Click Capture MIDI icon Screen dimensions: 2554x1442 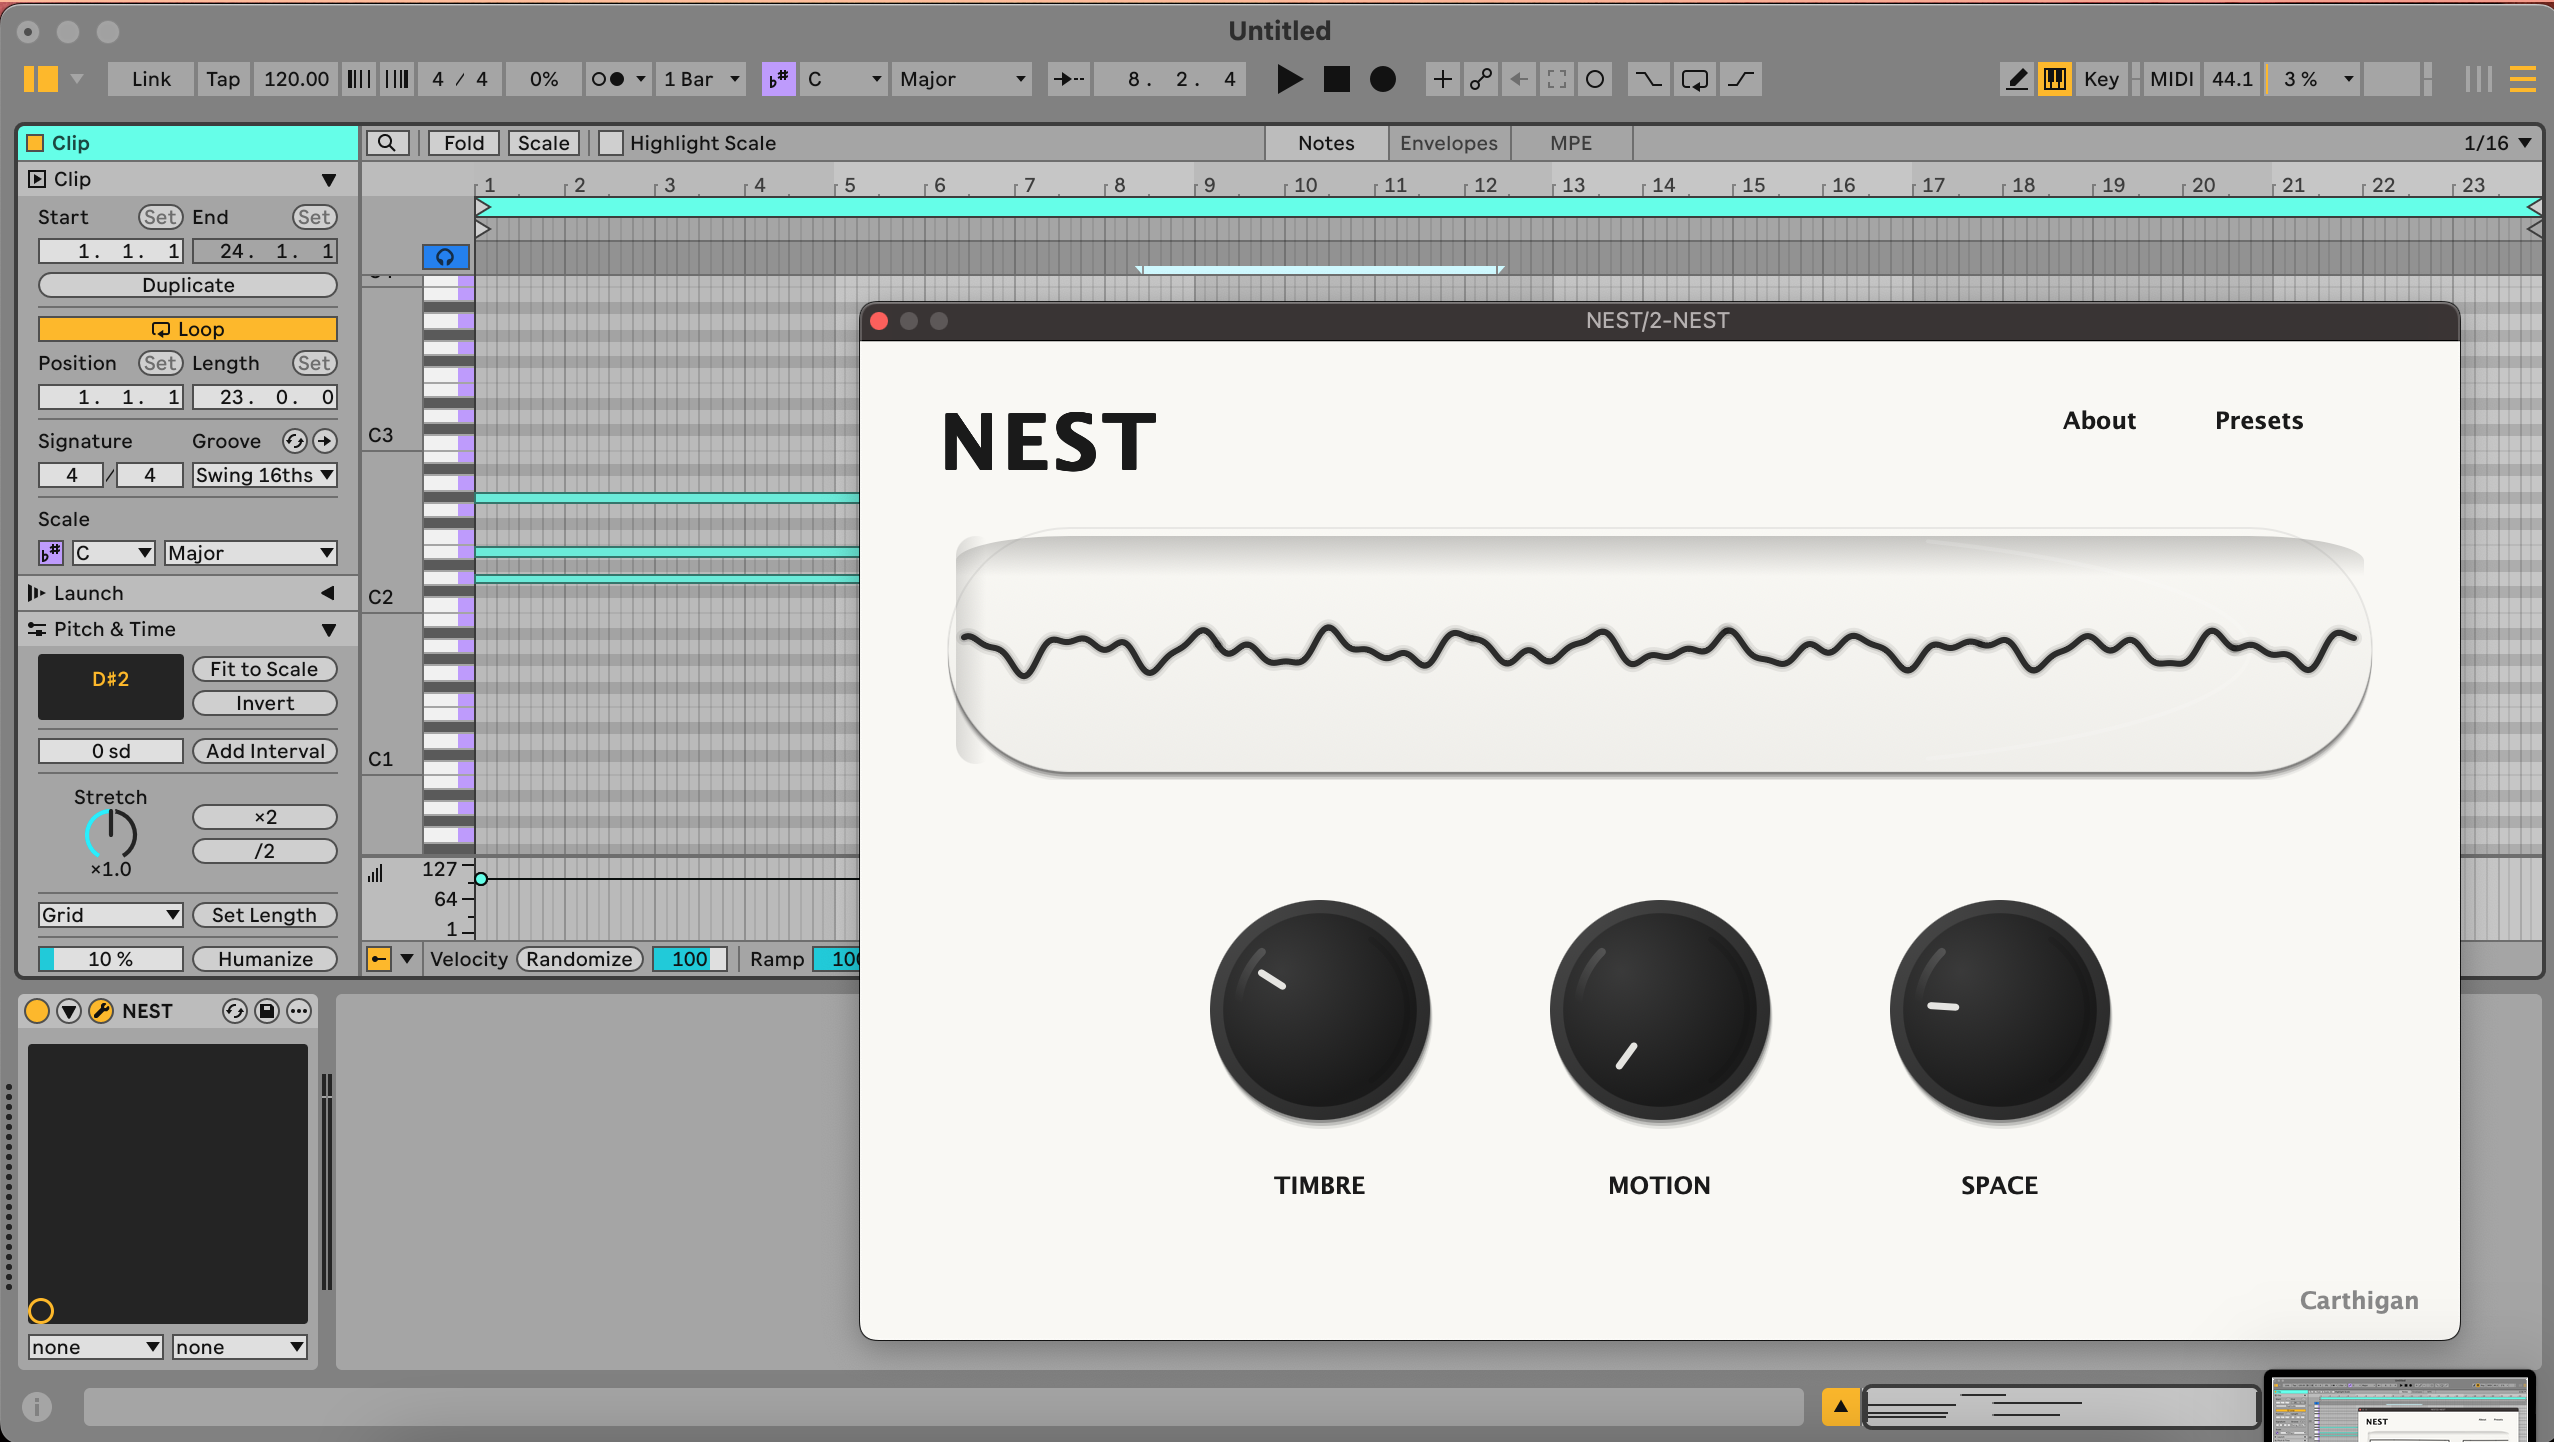(x=1557, y=79)
